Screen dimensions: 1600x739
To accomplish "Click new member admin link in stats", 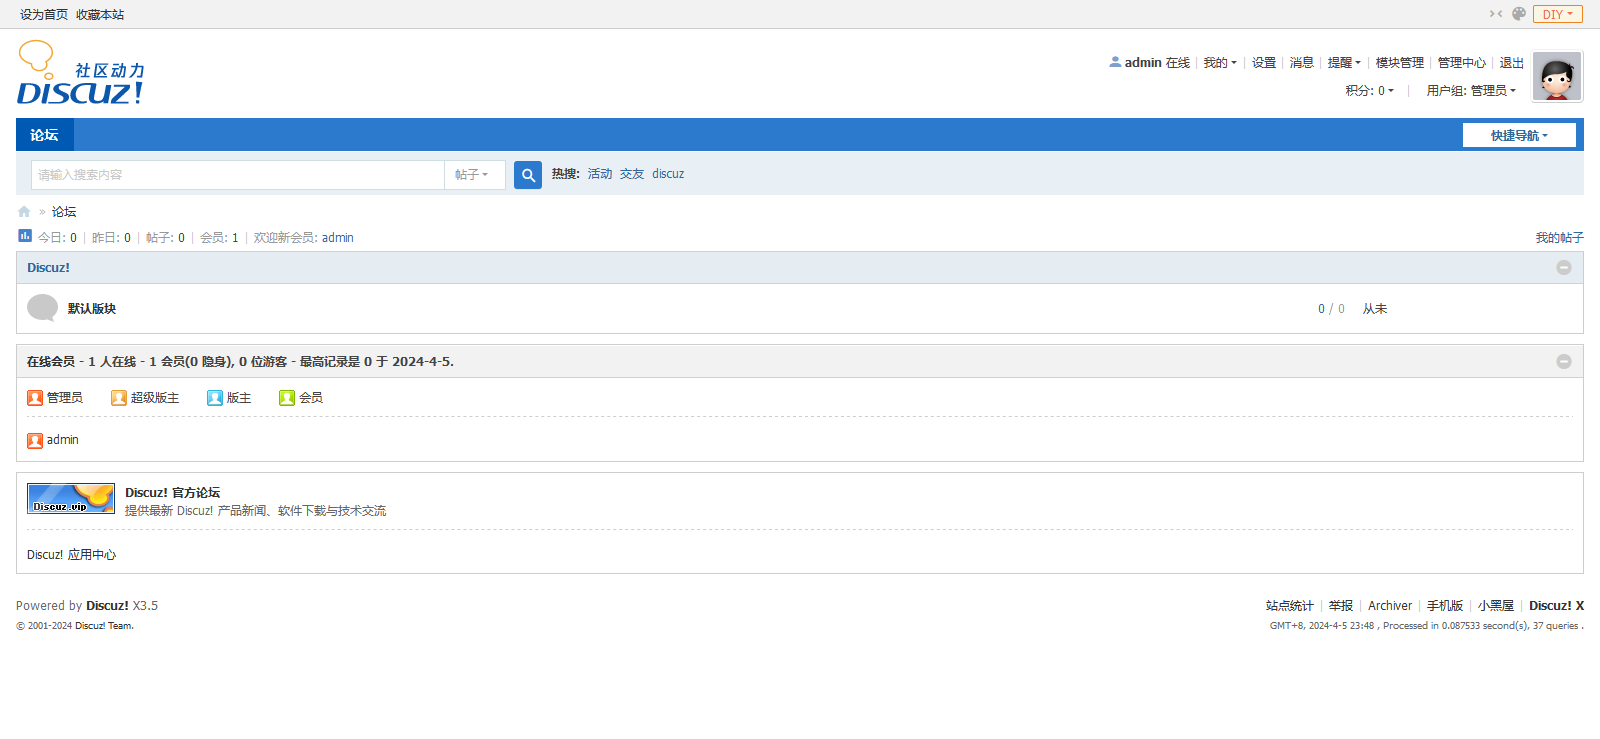I will (338, 238).
